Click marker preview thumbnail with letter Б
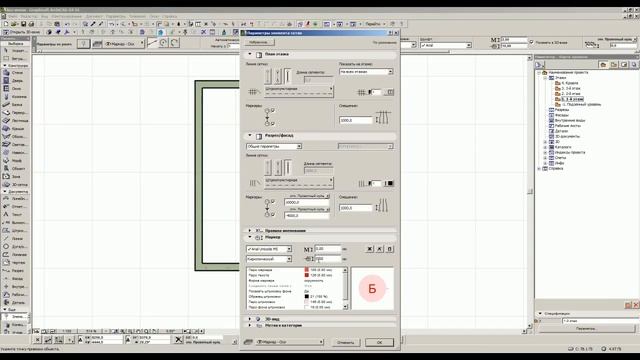Image resolution: width=640 pixels, height=360 pixels. pos(372,289)
